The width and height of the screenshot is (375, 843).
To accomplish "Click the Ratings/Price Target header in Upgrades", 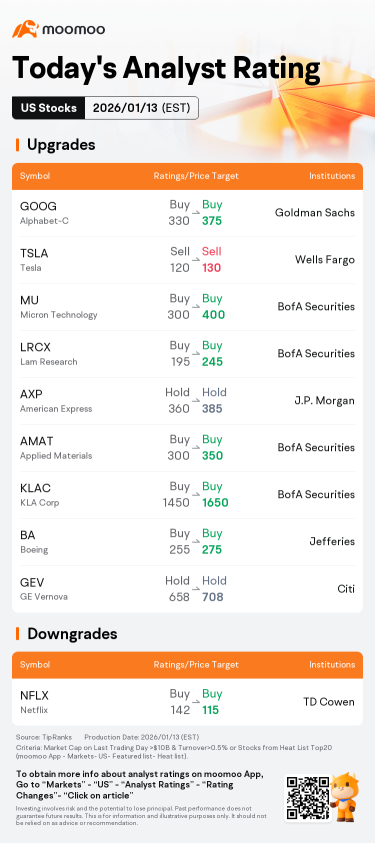I will (x=196, y=176).
